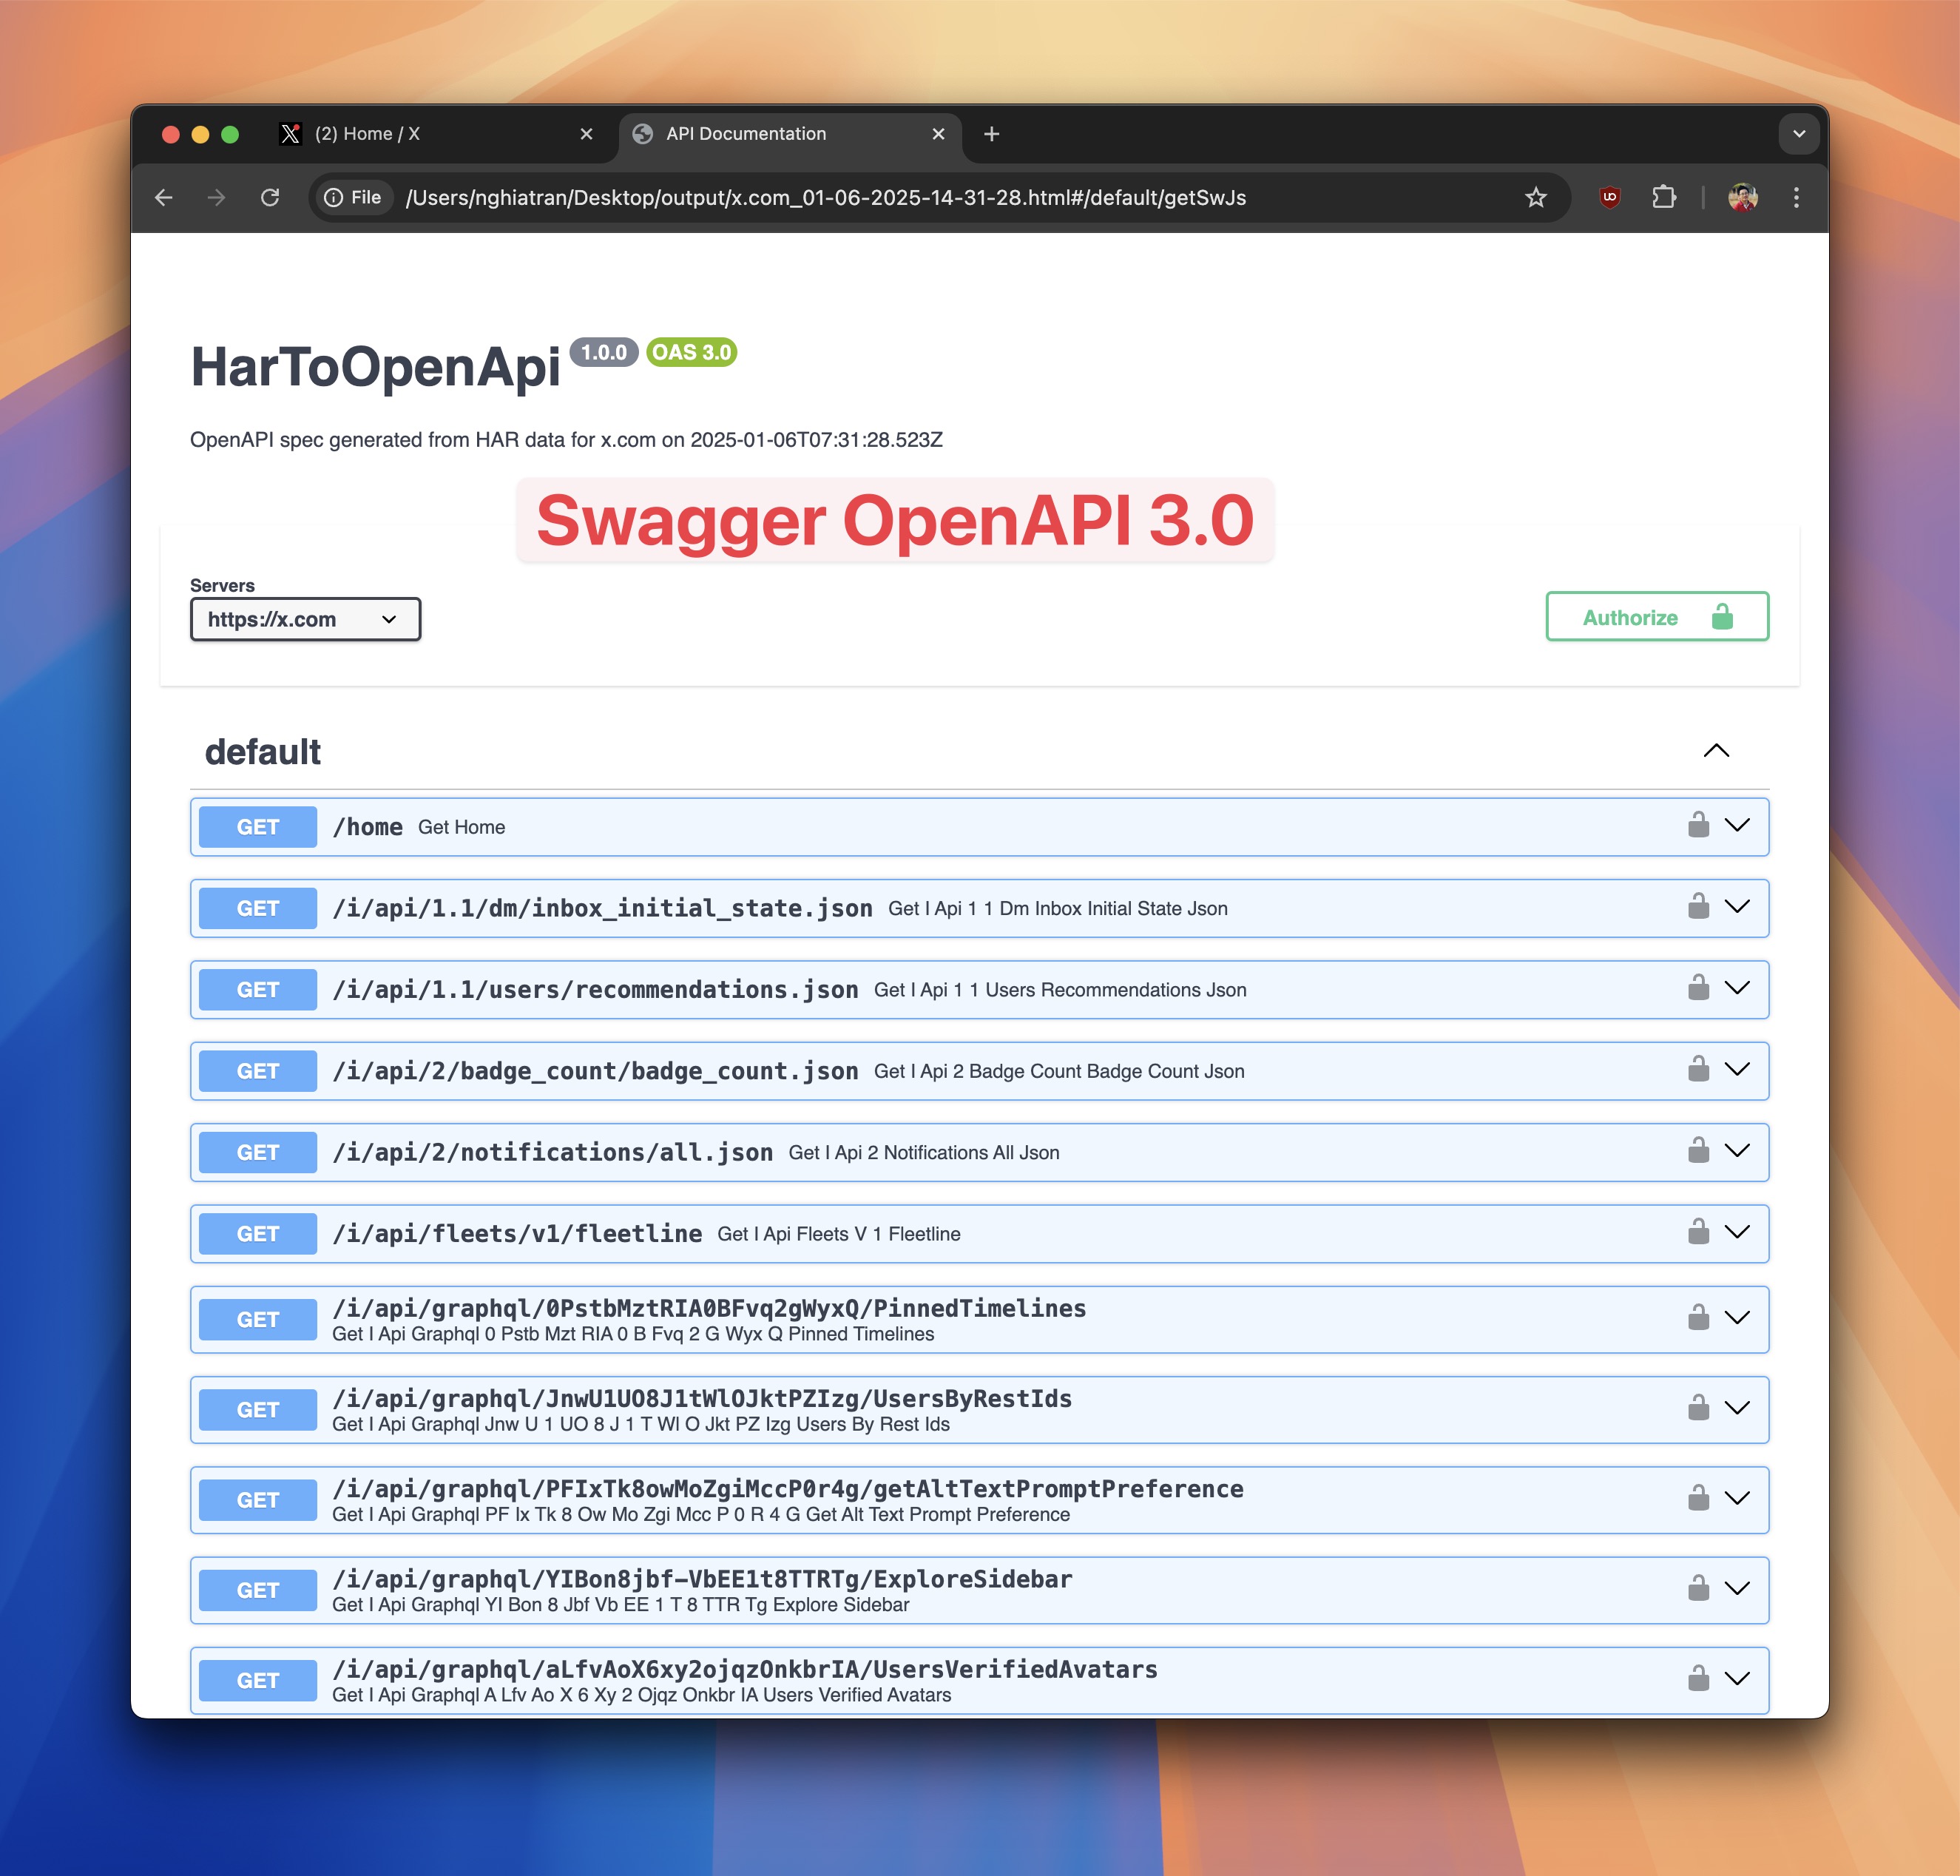Open the Chrome three-dot menu

1796,197
